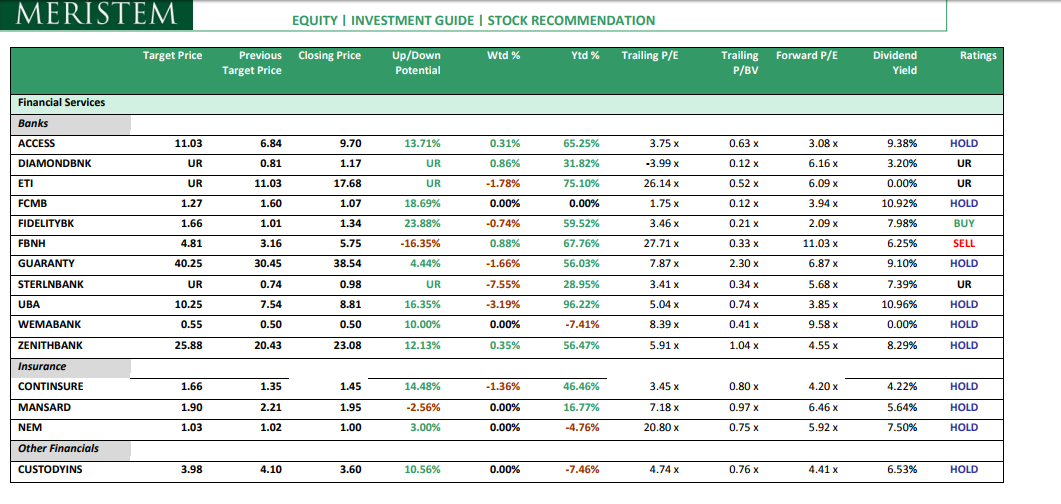Click CUSTODYINS Ytd value -7.46%
The image size is (1061, 504).
[x=583, y=469]
